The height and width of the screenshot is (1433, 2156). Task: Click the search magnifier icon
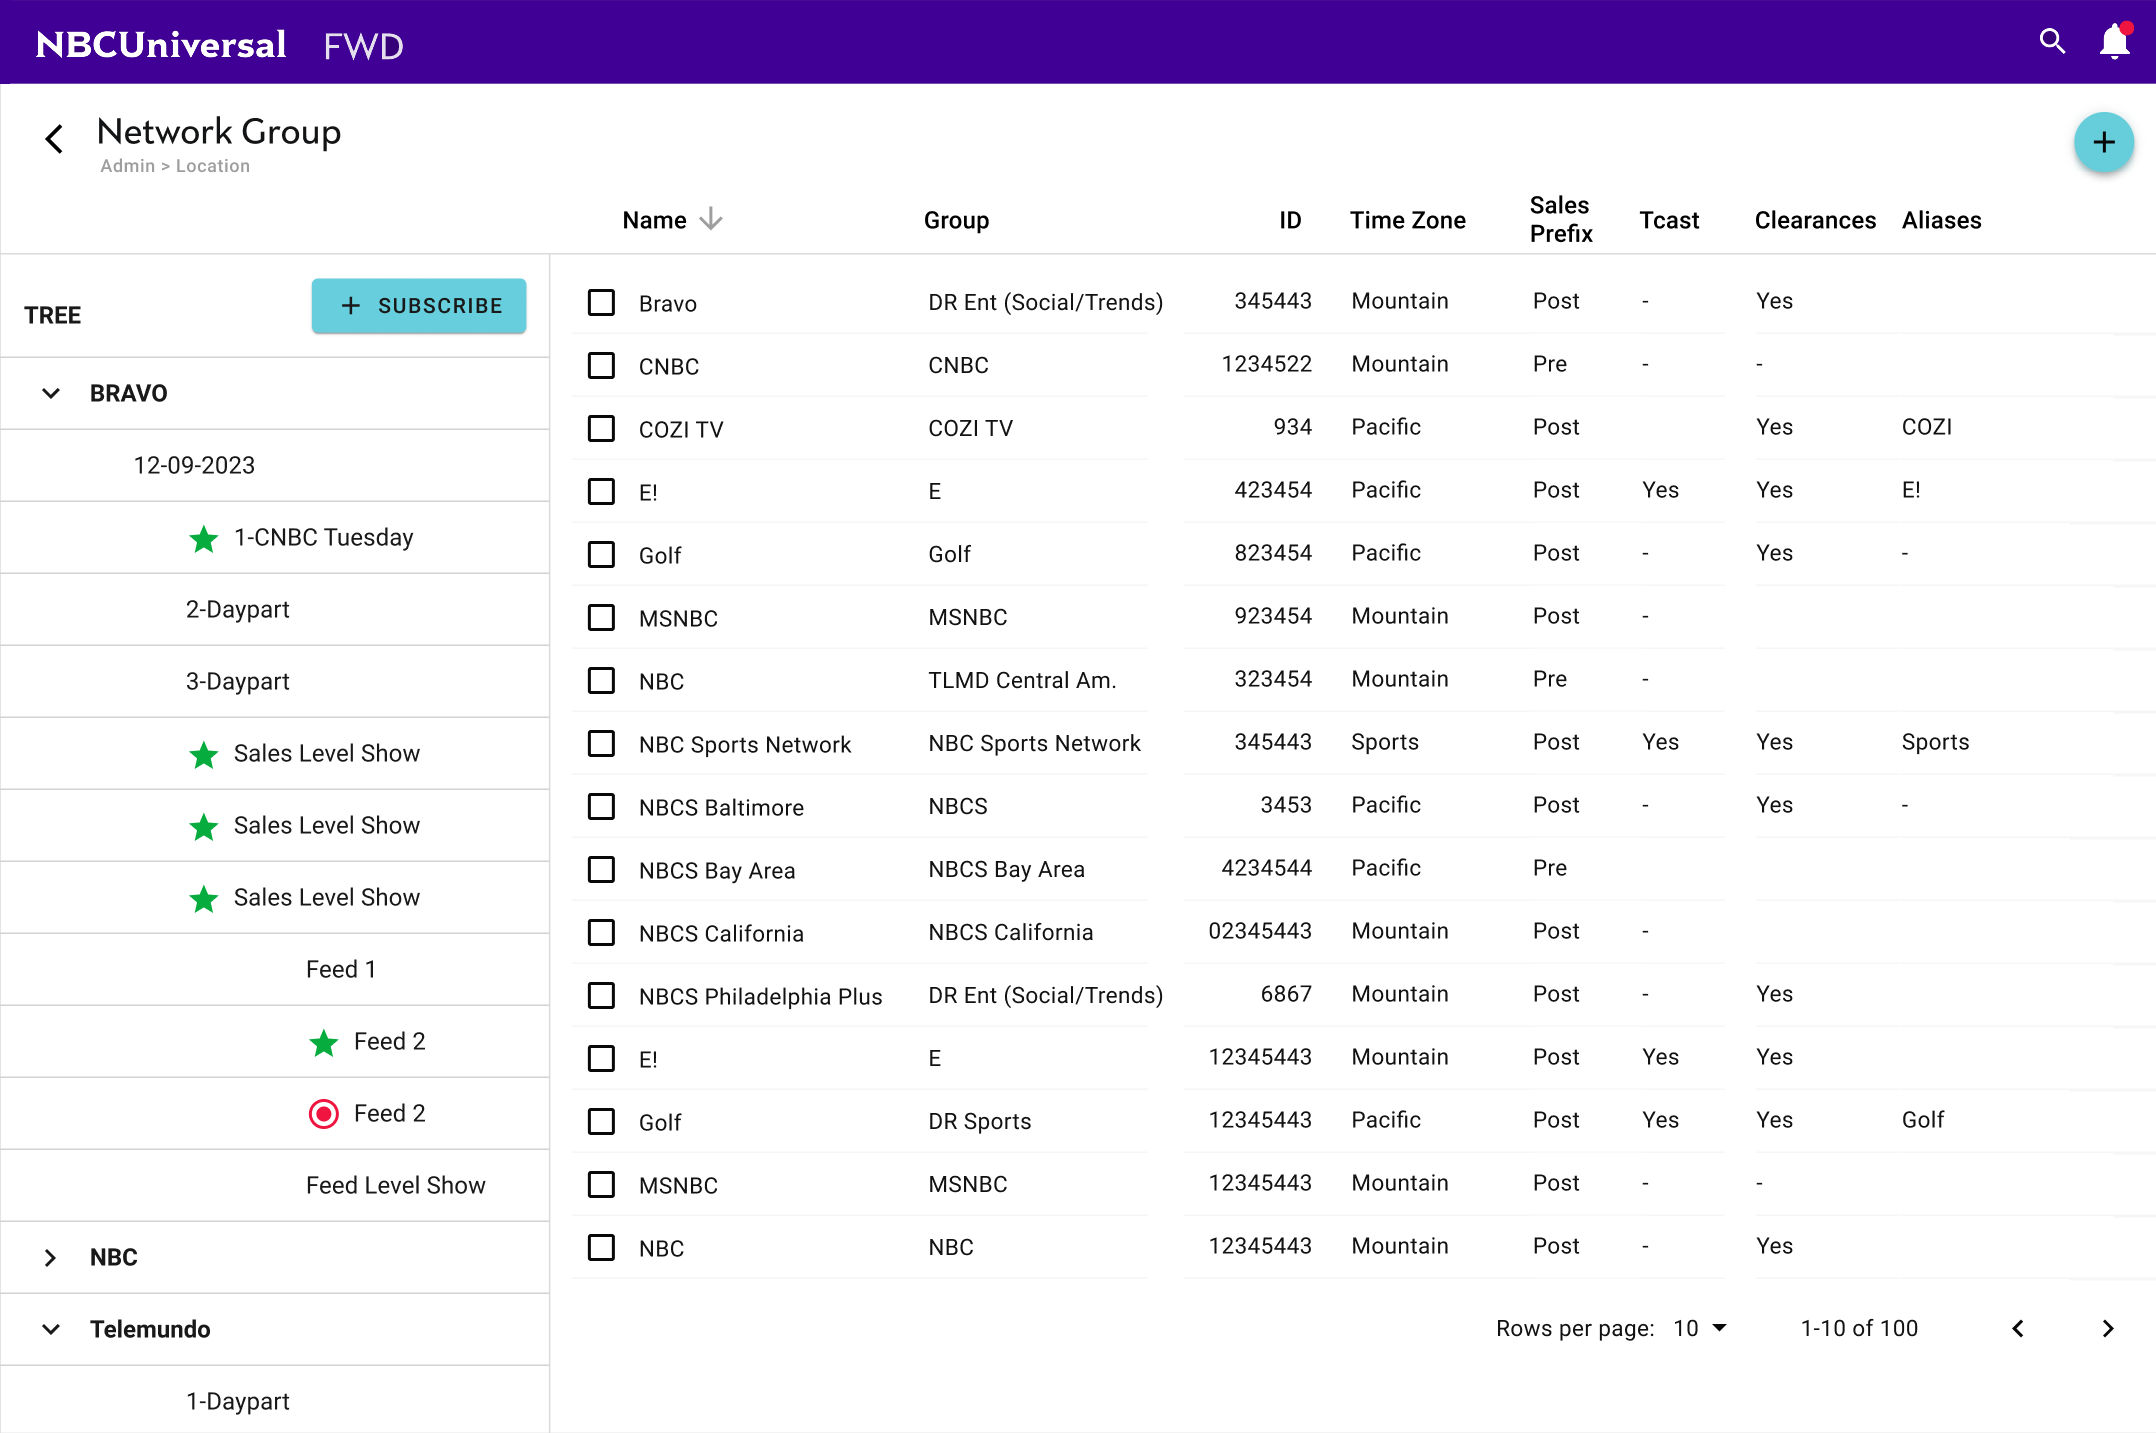[2052, 41]
